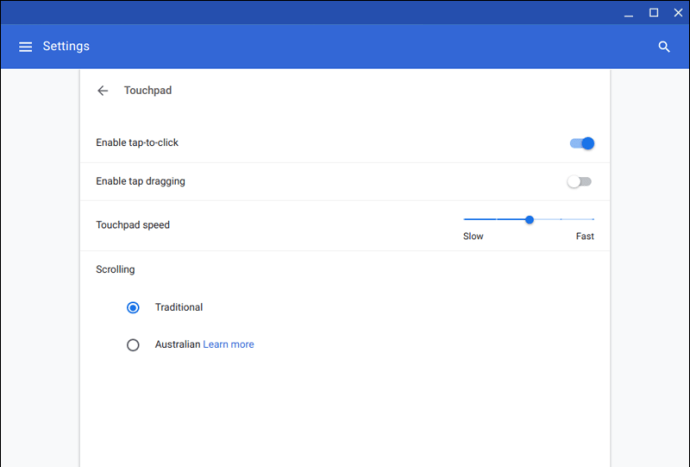690x467 pixels.
Task: Click the Scrolling section heading
Action: click(115, 269)
